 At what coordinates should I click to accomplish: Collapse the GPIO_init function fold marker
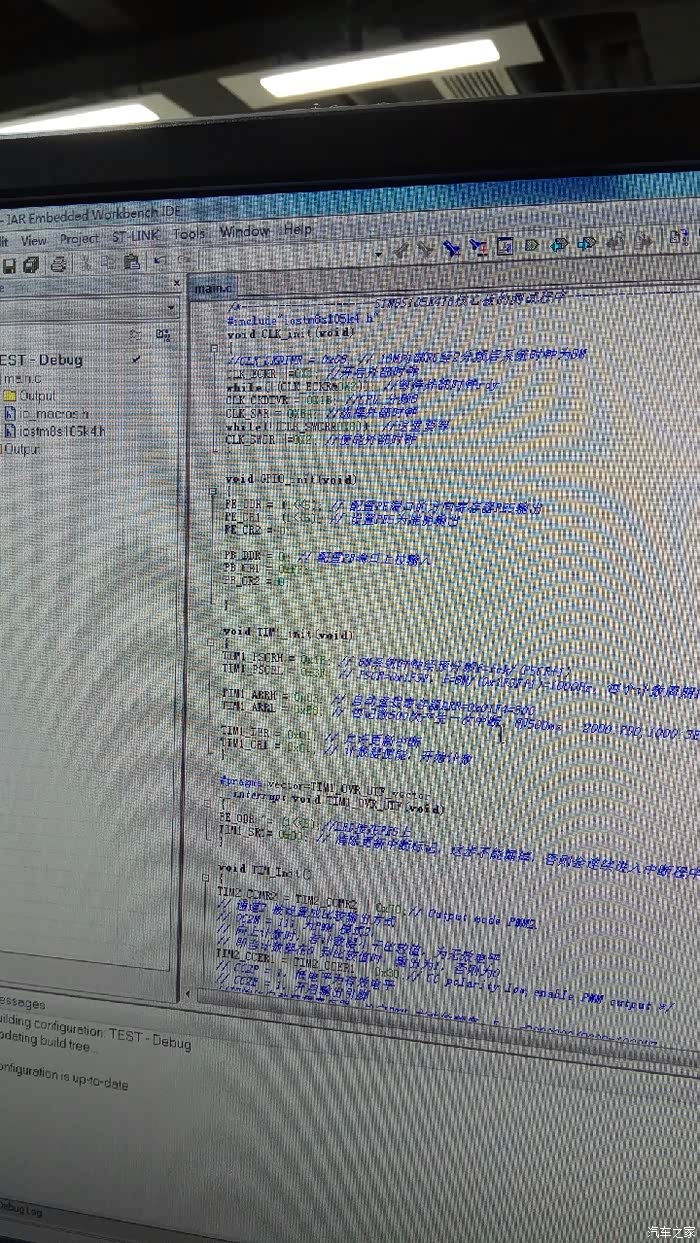click(x=213, y=491)
